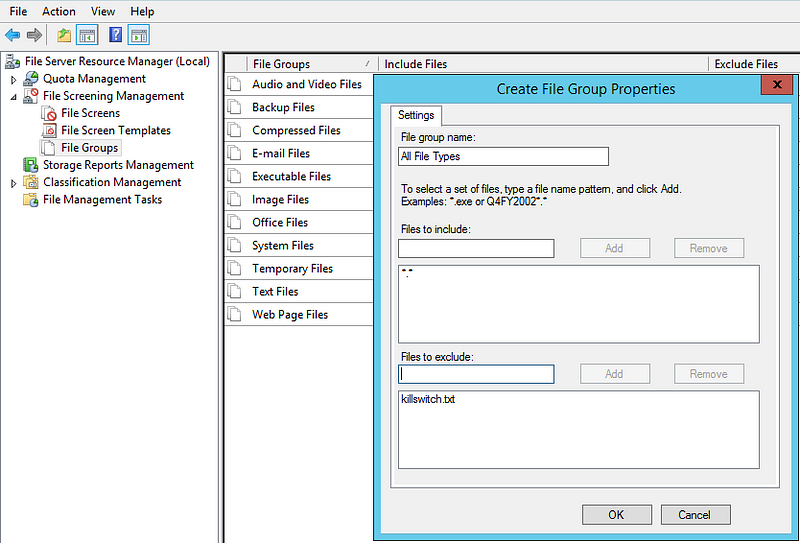The width and height of the screenshot is (800, 543).
Task: Click the Image Files row icon
Action: (235, 199)
